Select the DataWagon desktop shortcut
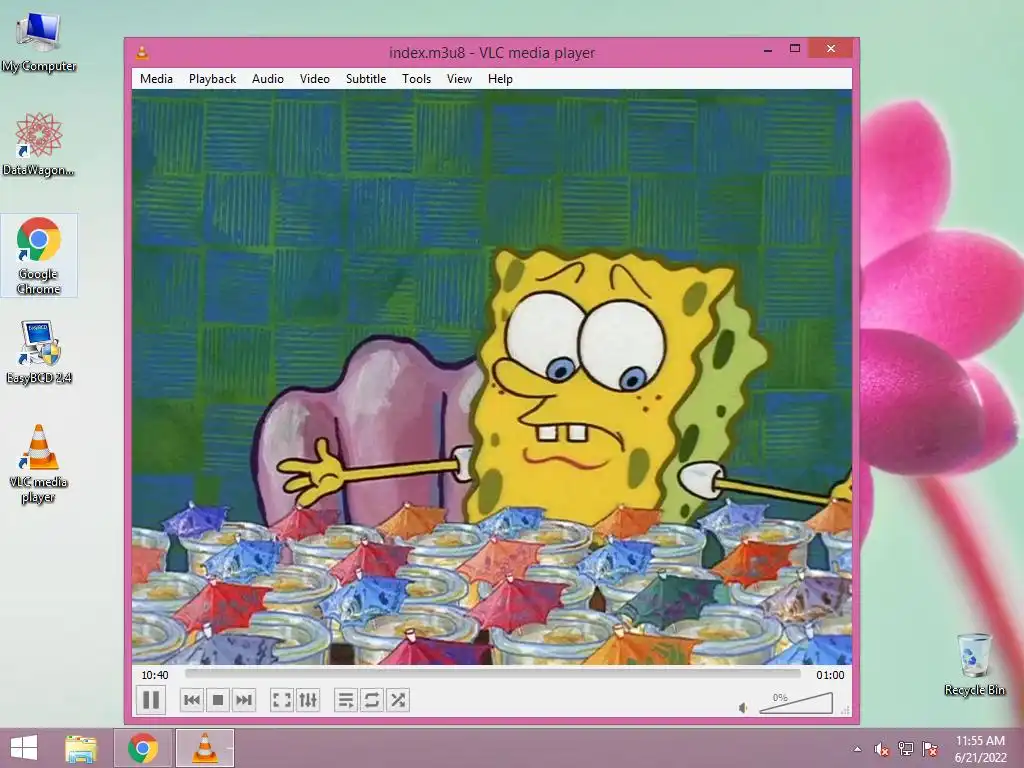Viewport: 1024px width, 768px height. pyautogui.click(x=39, y=144)
